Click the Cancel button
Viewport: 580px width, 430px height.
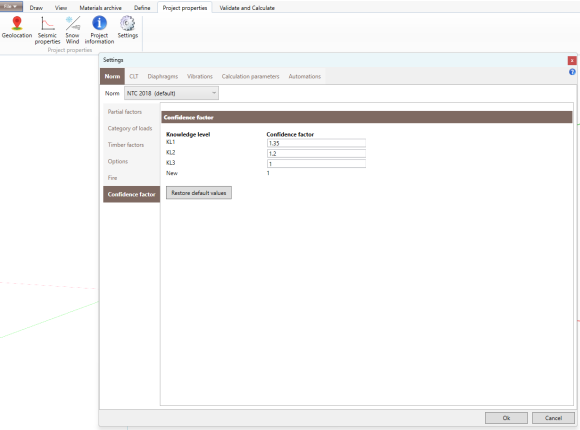point(553,418)
